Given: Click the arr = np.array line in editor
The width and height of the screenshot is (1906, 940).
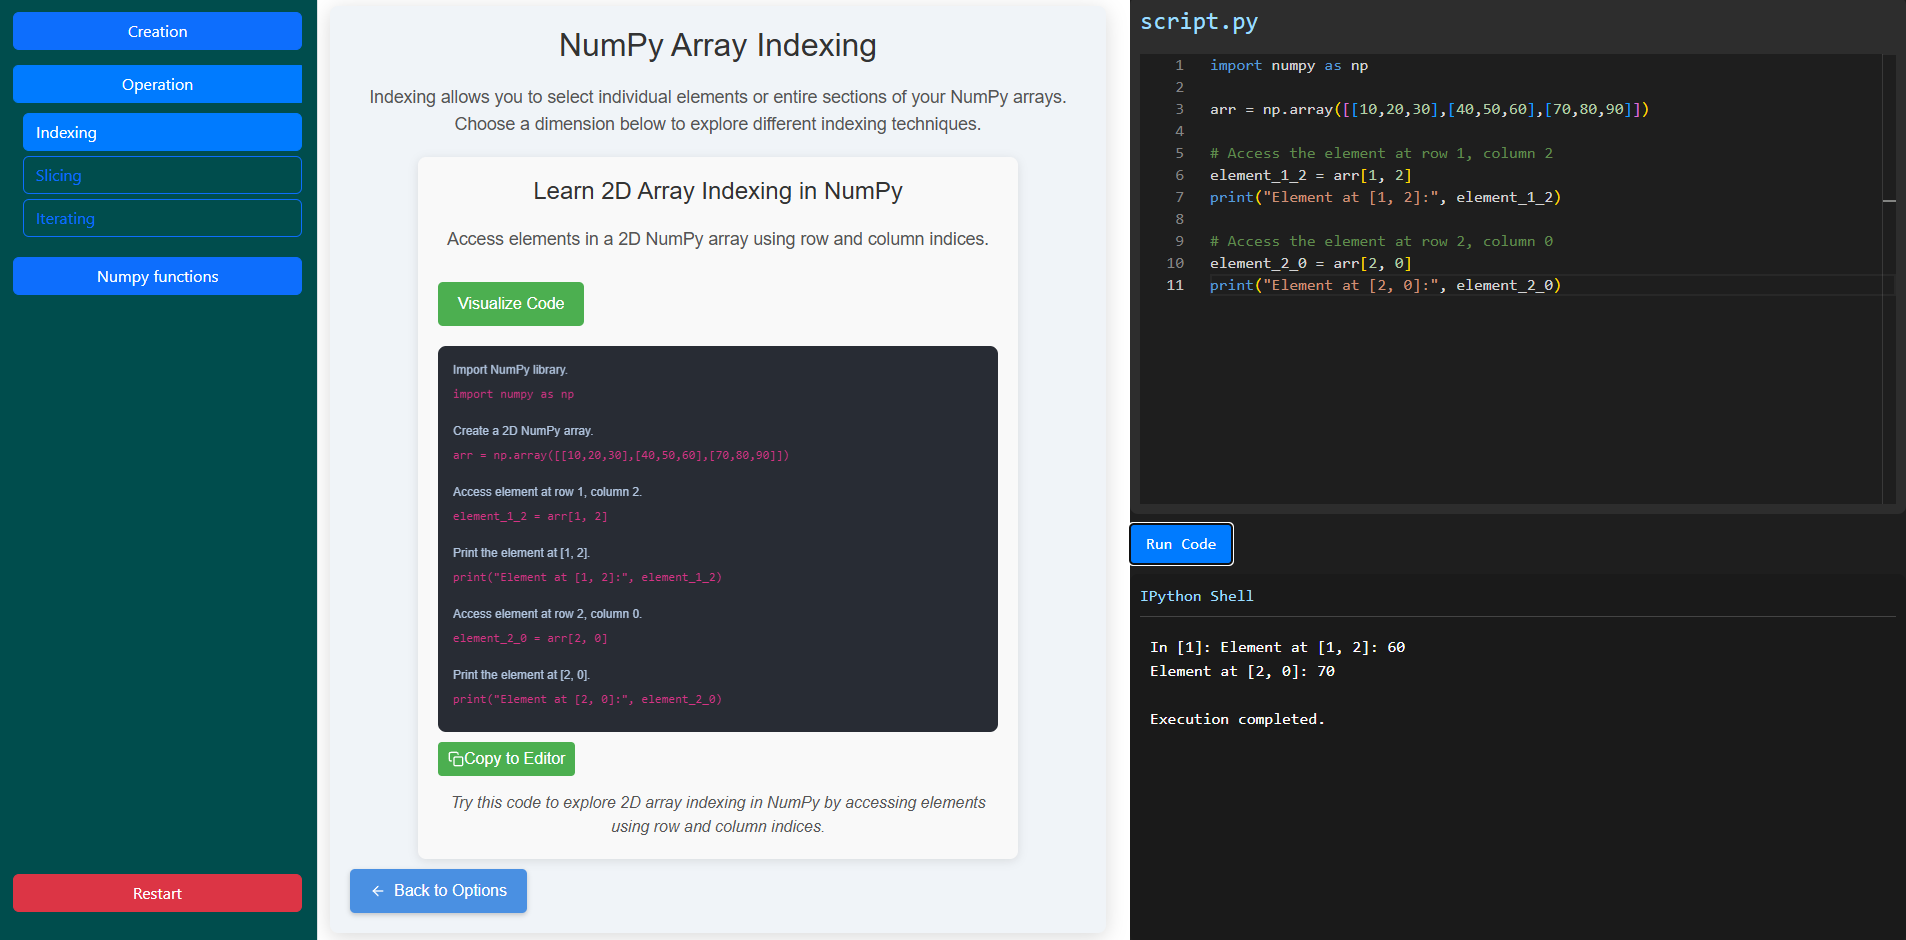Looking at the screenshot, I should [x=1428, y=110].
